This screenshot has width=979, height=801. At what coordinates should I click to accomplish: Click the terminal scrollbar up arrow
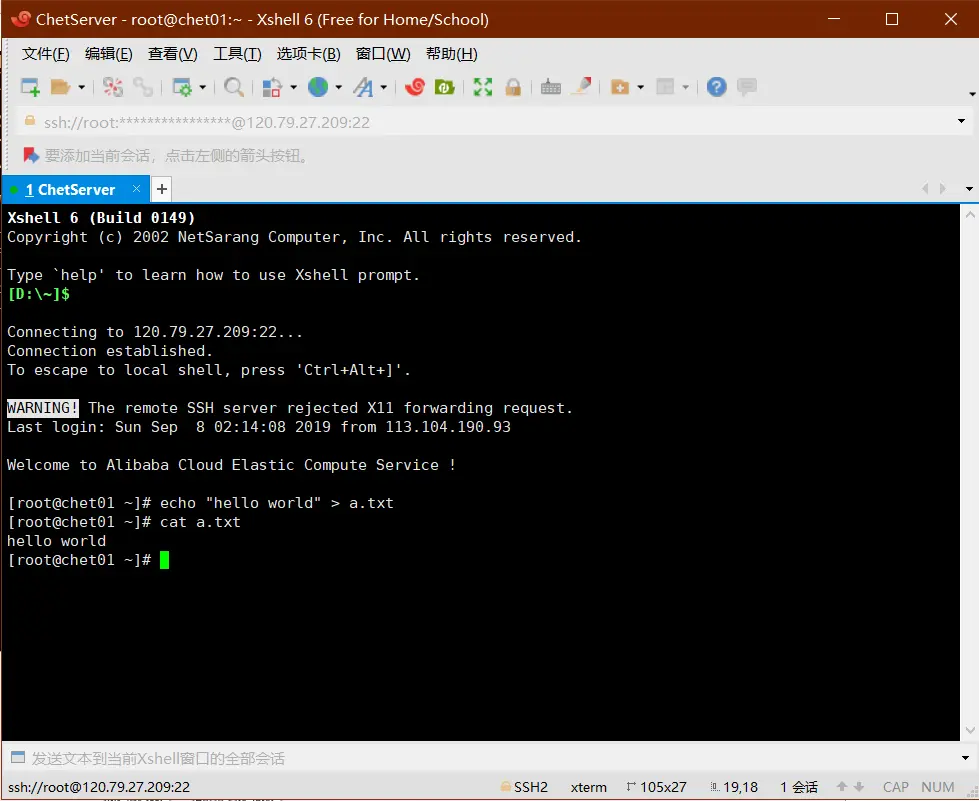pos(970,215)
